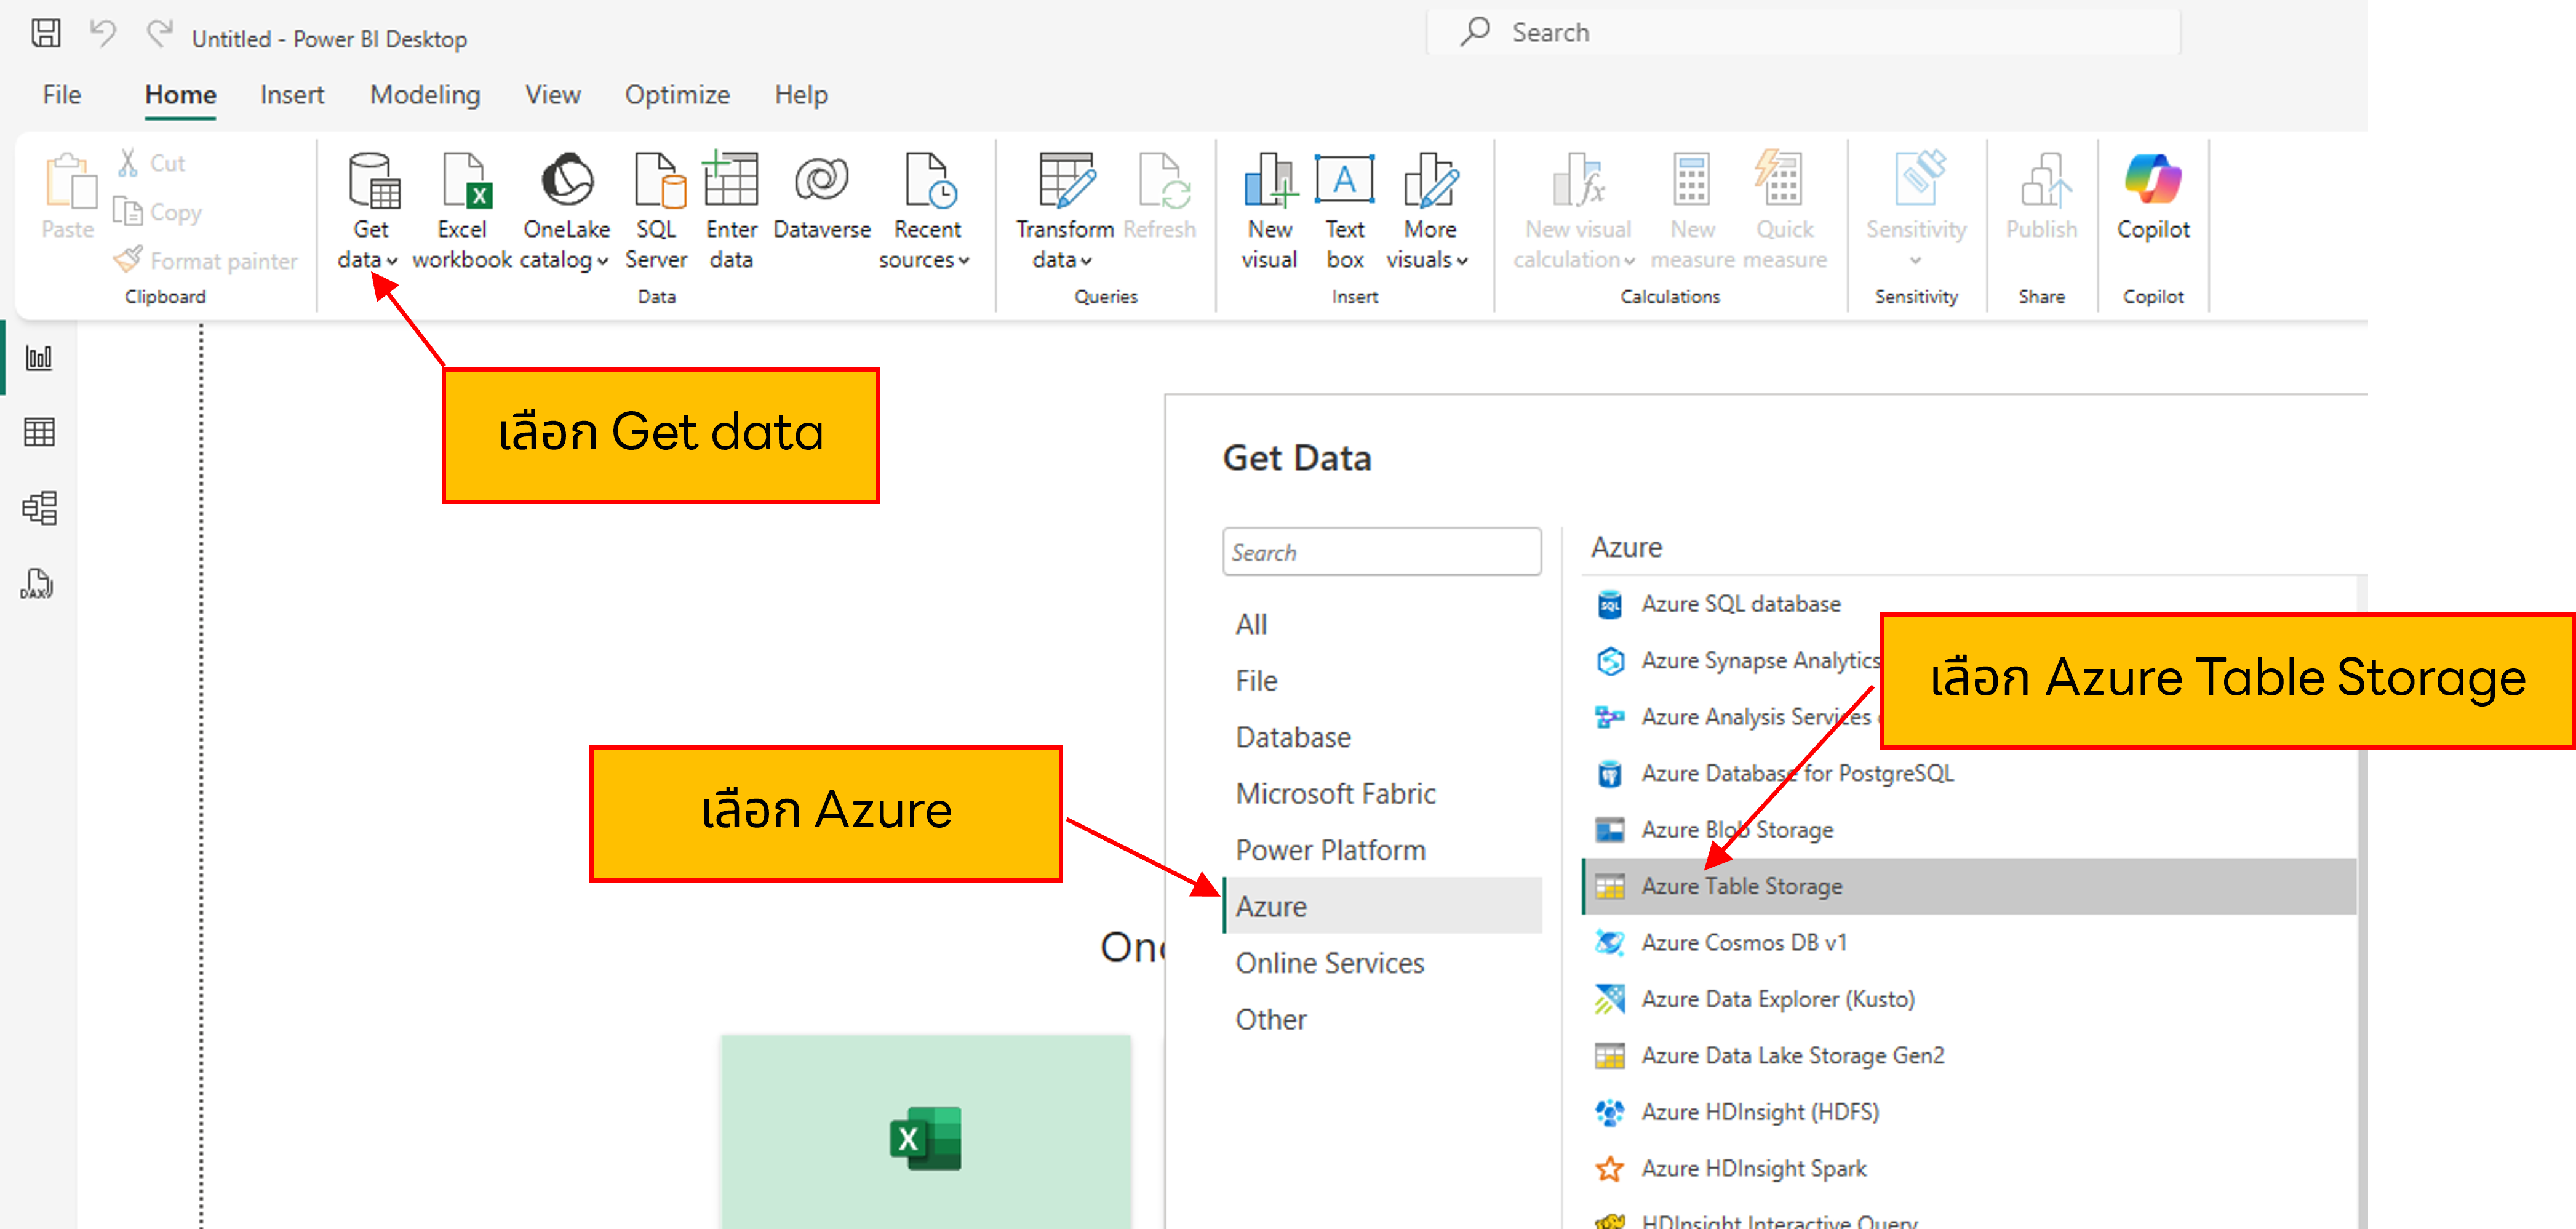The height and width of the screenshot is (1229, 2576).
Task: Switch to Table view in the left sidebar
Action: coord(39,432)
